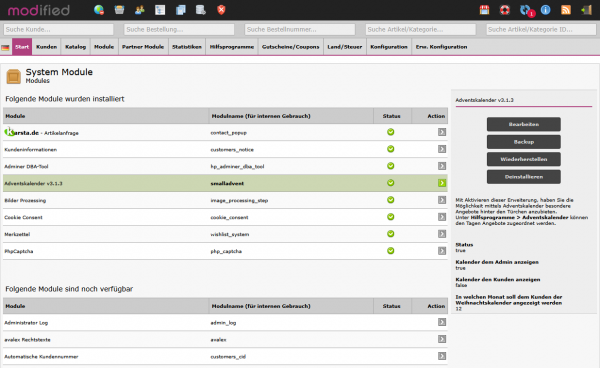Open the Gutscheine/Coupons menu
The width and height of the screenshot is (600, 368).
tap(290, 47)
